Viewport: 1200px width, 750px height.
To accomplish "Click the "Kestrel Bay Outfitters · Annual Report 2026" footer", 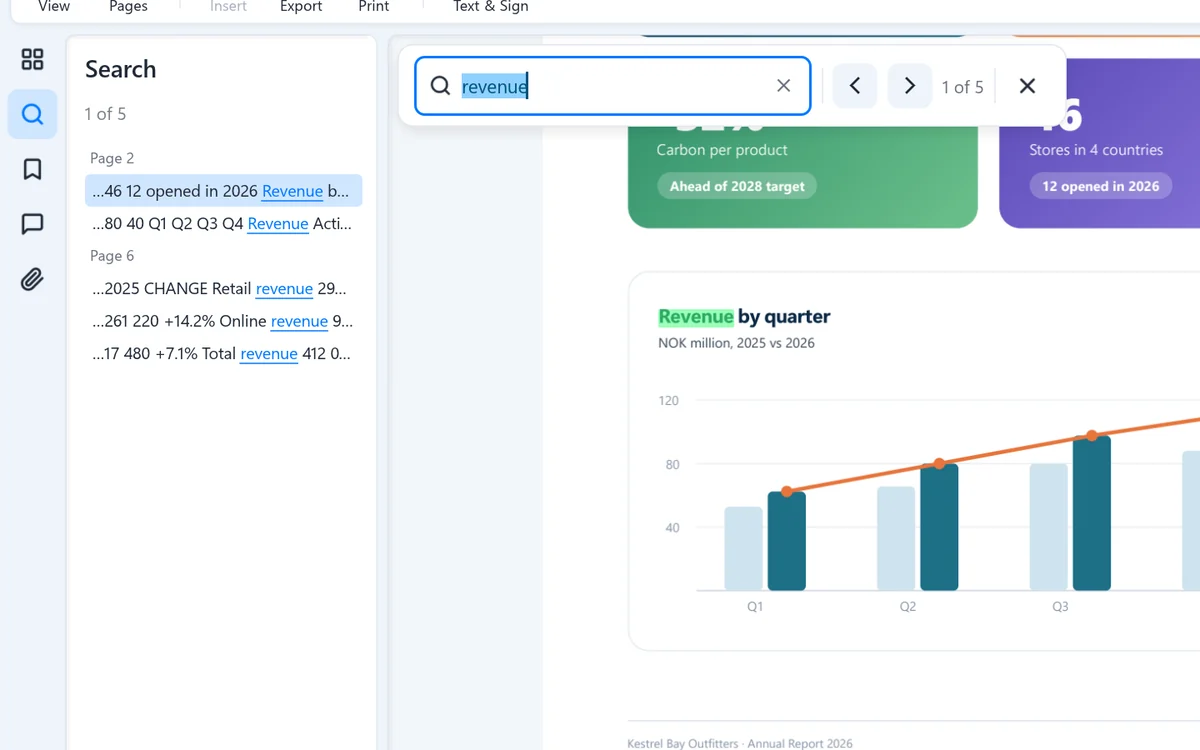I will pyautogui.click(x=740, y=743).
